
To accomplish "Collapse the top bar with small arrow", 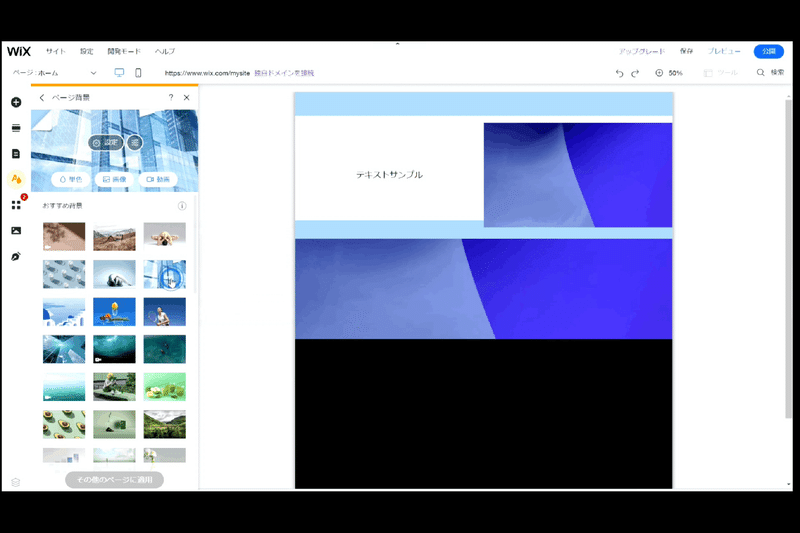I will click(x=397, y=44).
